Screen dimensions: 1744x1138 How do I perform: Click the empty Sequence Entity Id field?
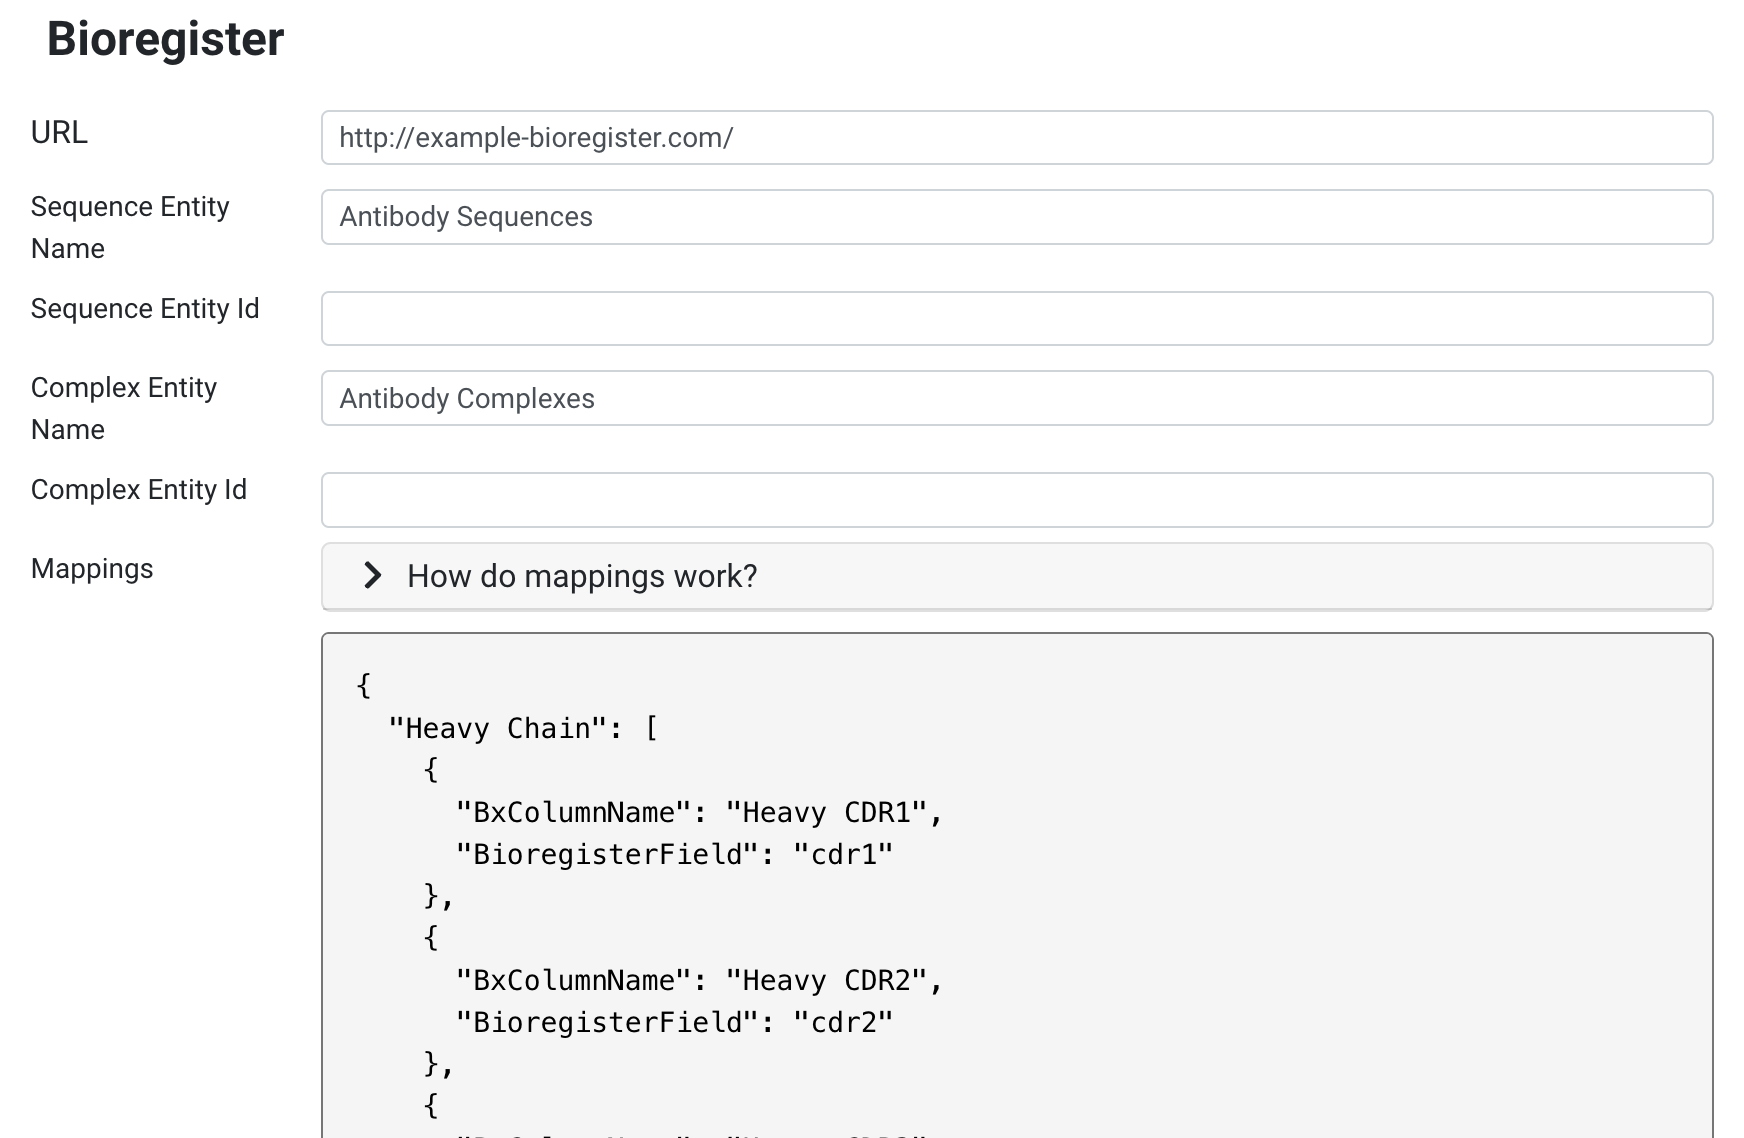click(x=900, y=318)
